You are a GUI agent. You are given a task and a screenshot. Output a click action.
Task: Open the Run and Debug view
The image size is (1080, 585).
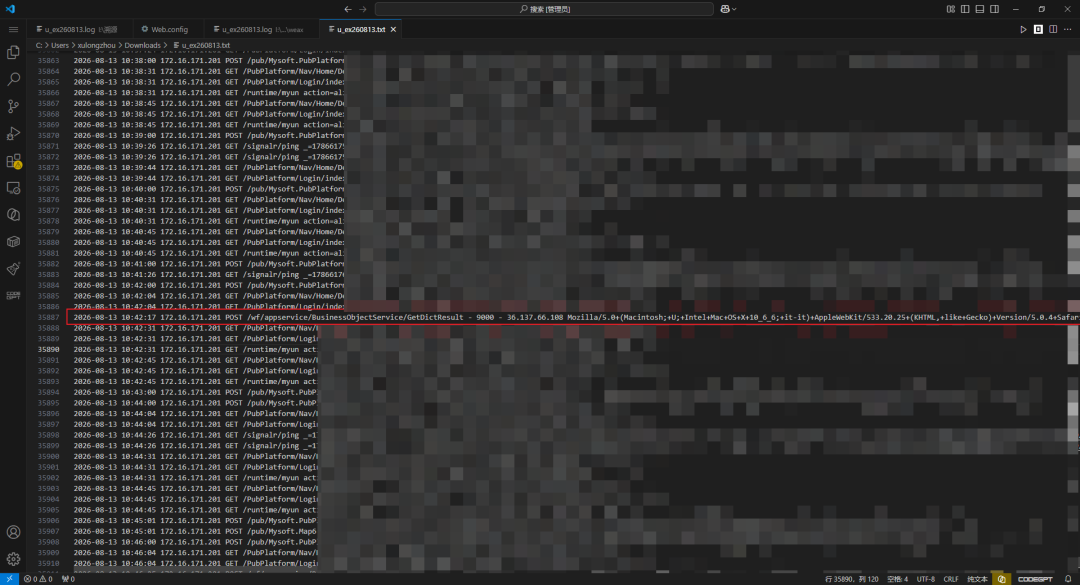tap(13, 134)
